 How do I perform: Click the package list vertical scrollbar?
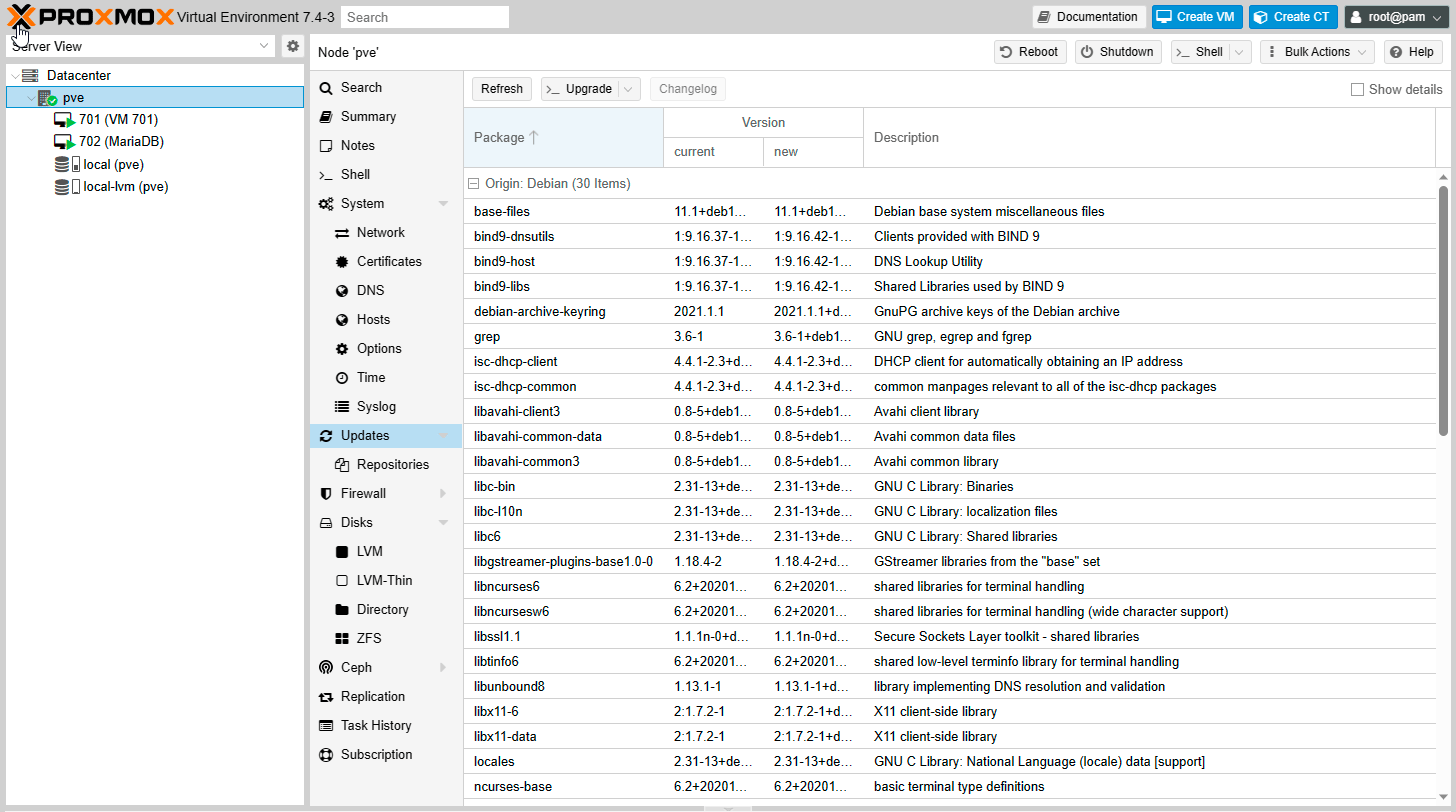tap(1443, 310)
